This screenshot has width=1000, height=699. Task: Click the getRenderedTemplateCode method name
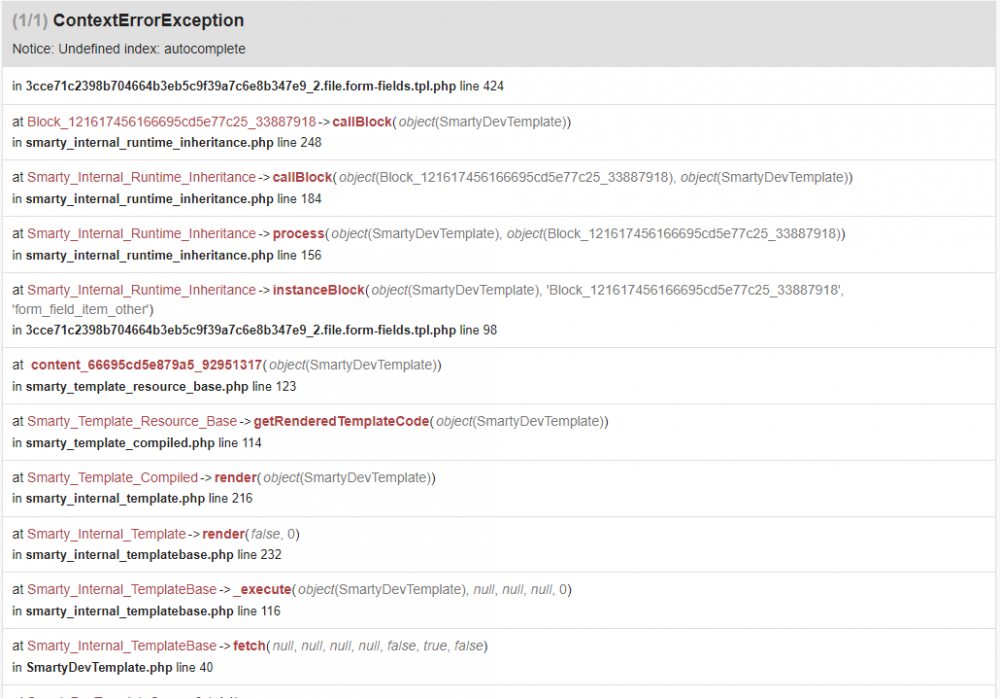[341, 422]
